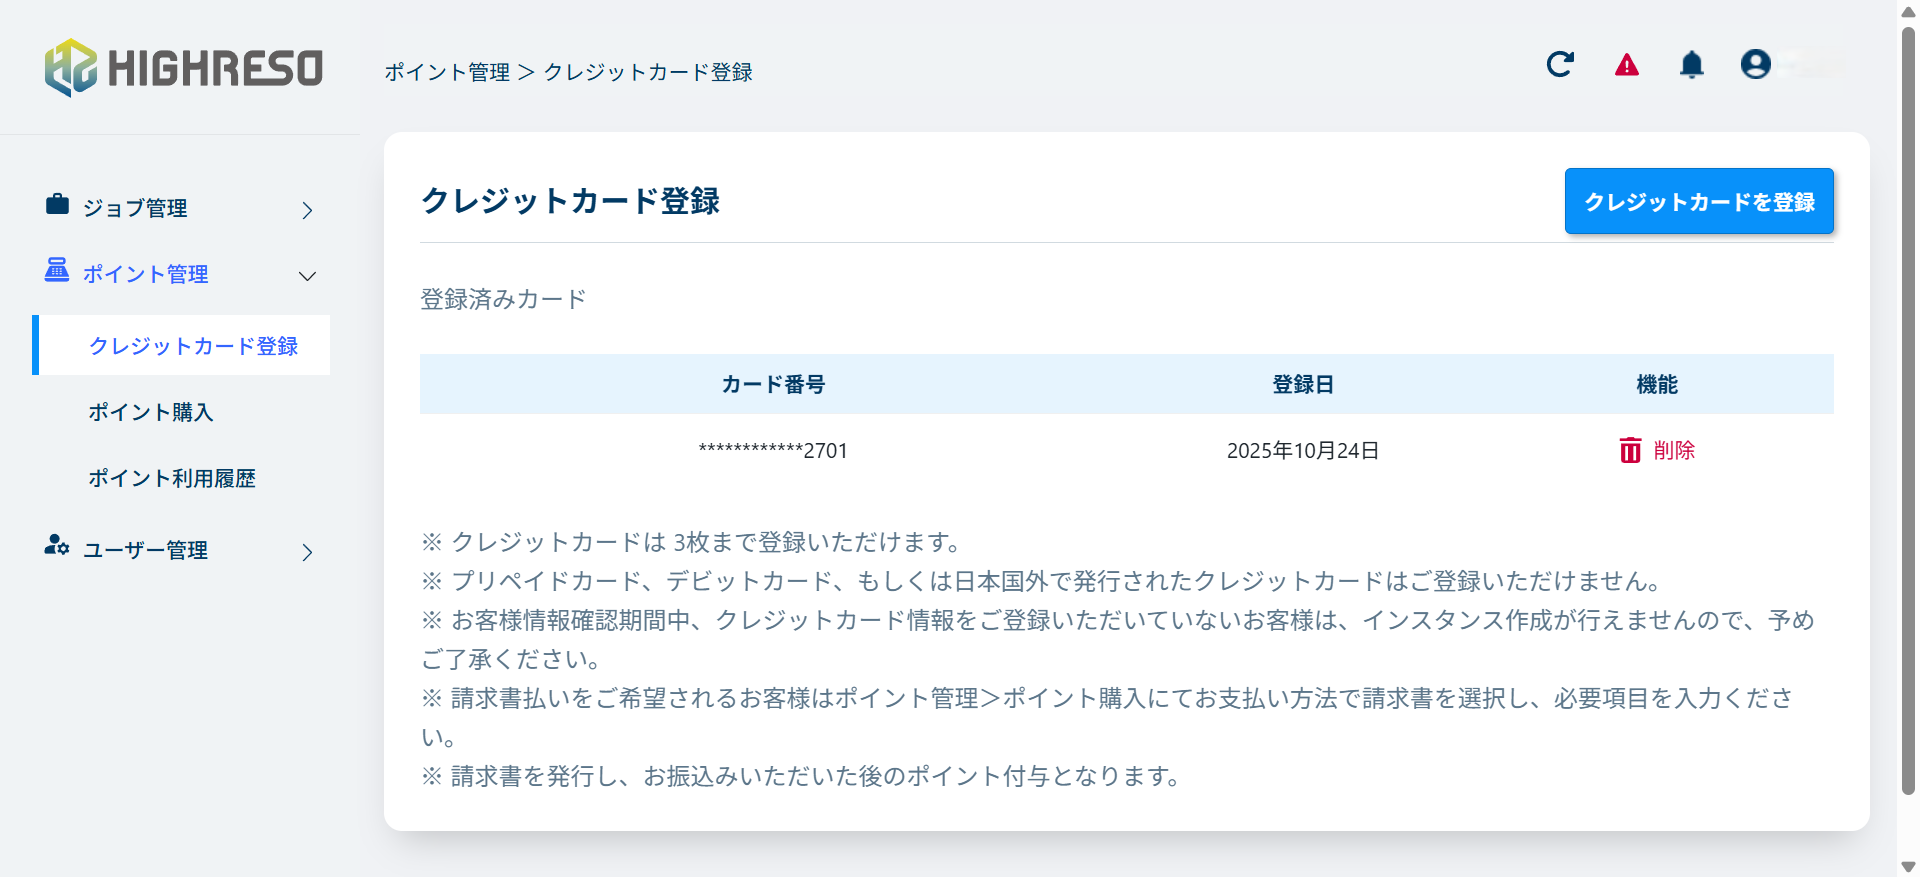
Task: Select クレジットカード登録 in sidebar
Action: [193, 346]
